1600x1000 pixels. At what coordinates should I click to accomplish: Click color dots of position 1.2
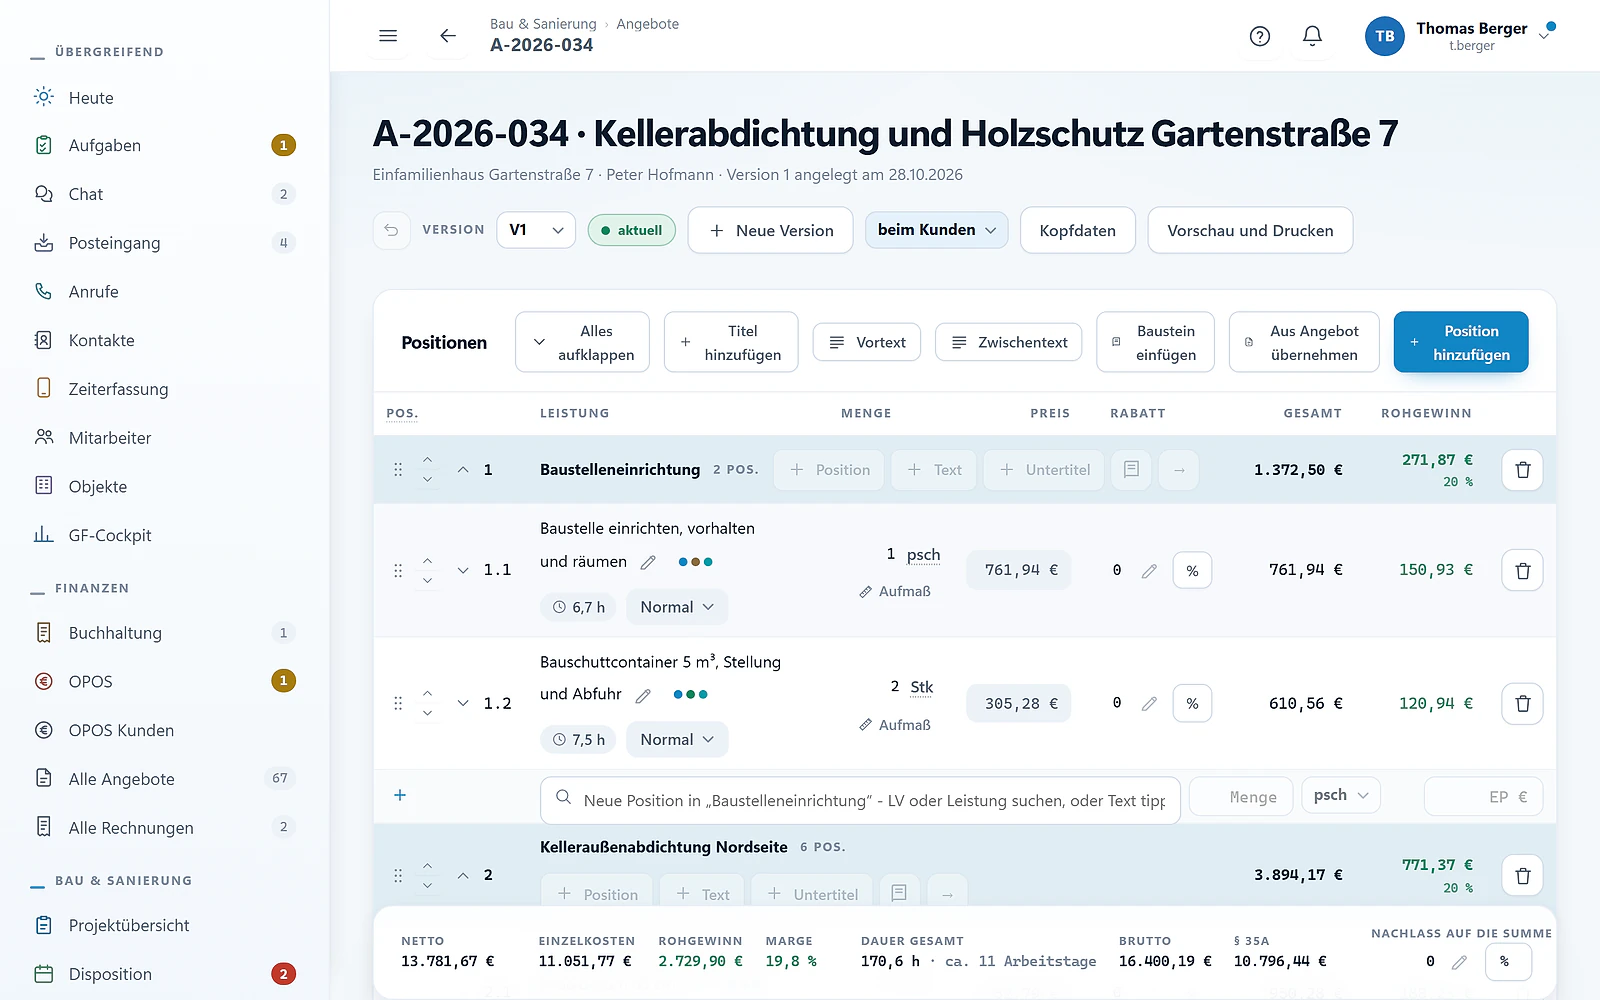click(690, 695)
